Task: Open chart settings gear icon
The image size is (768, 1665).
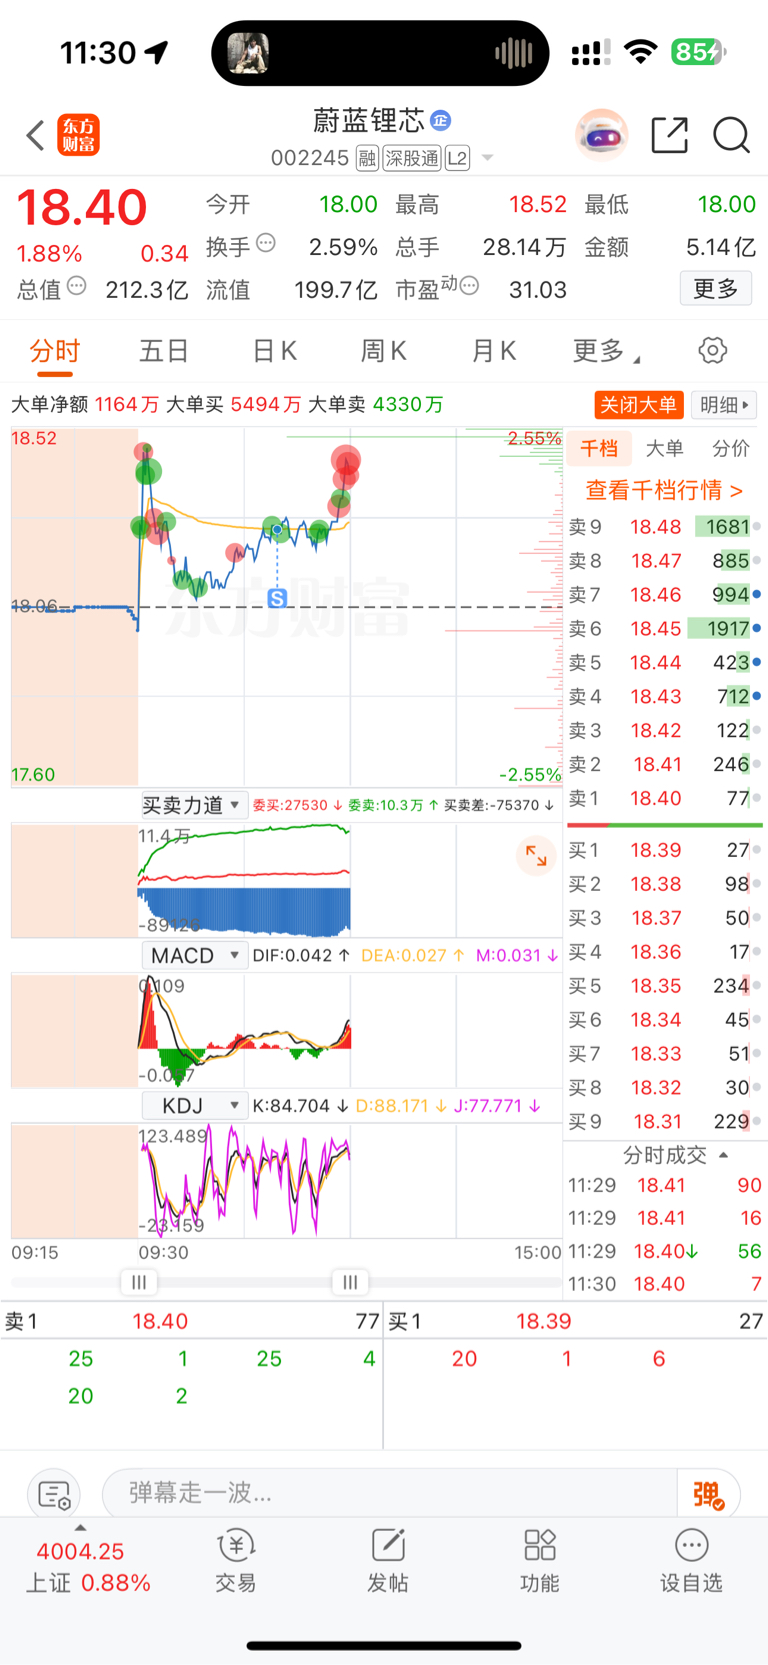Action: [x=712, y=351]
